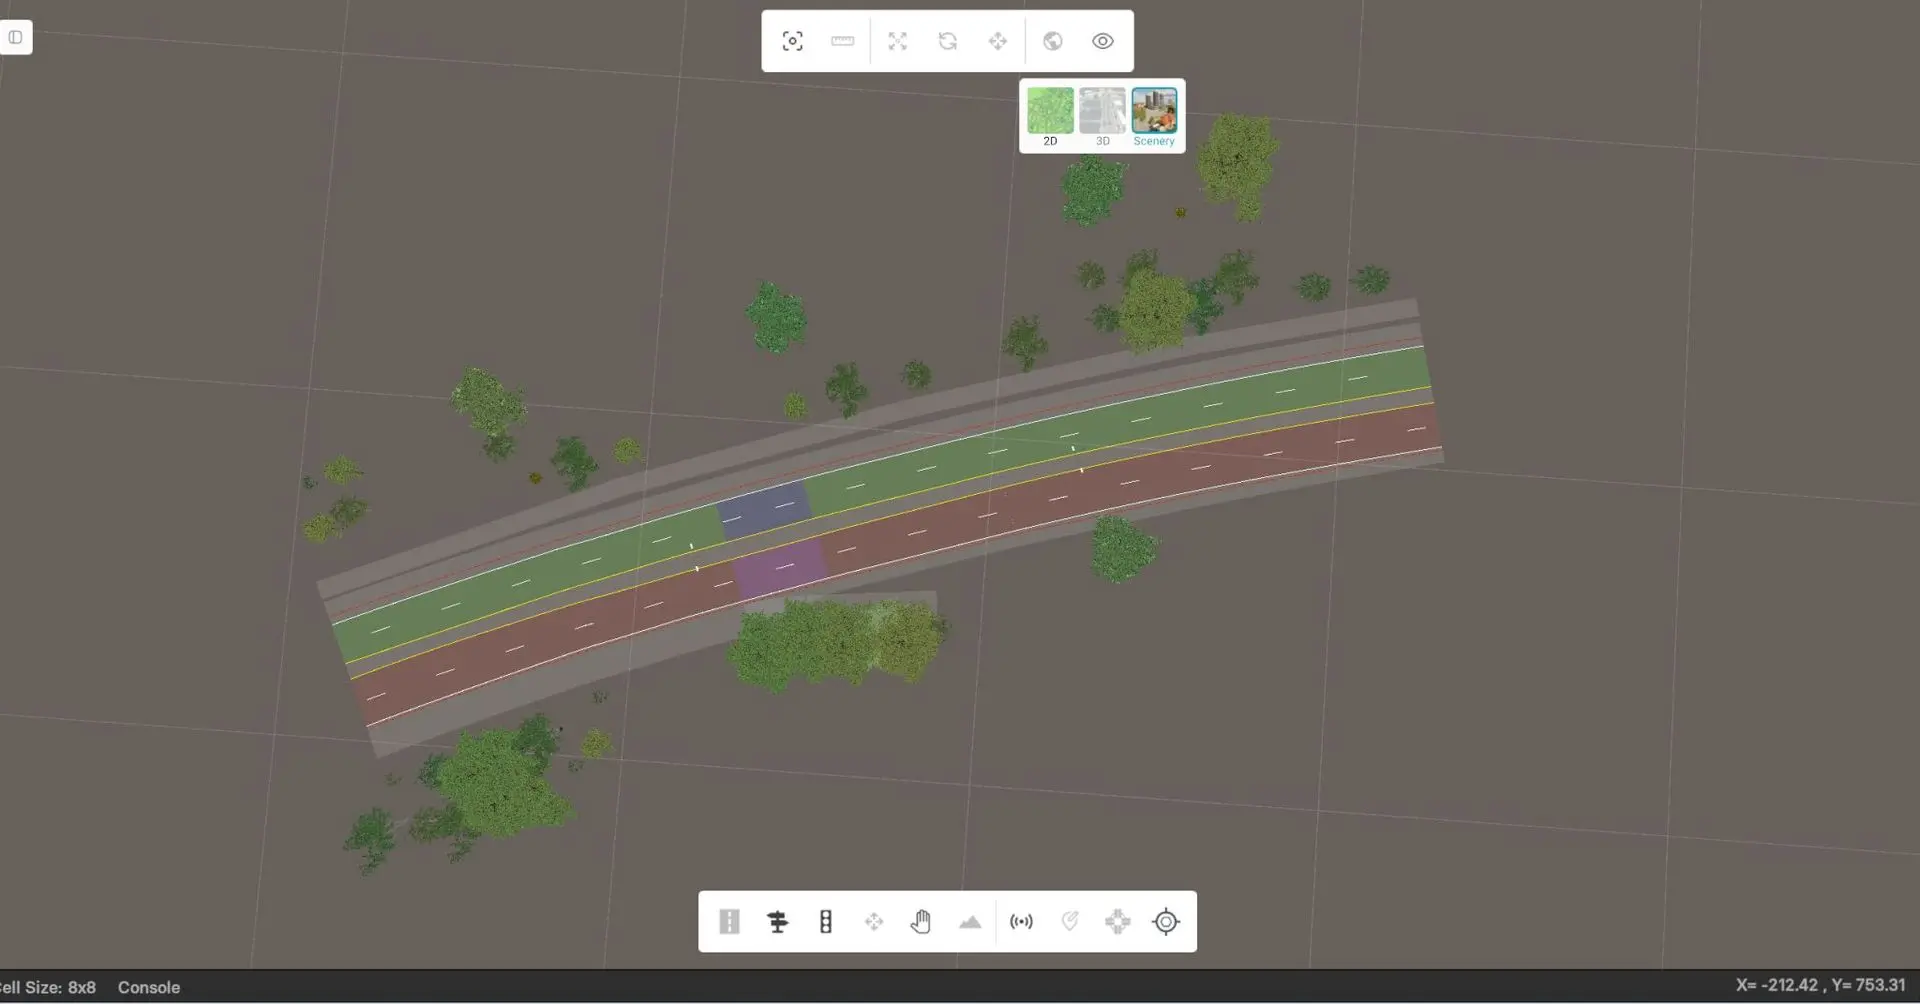
Task: Switch to the 2D view tab
Action: pos(1050,113)
